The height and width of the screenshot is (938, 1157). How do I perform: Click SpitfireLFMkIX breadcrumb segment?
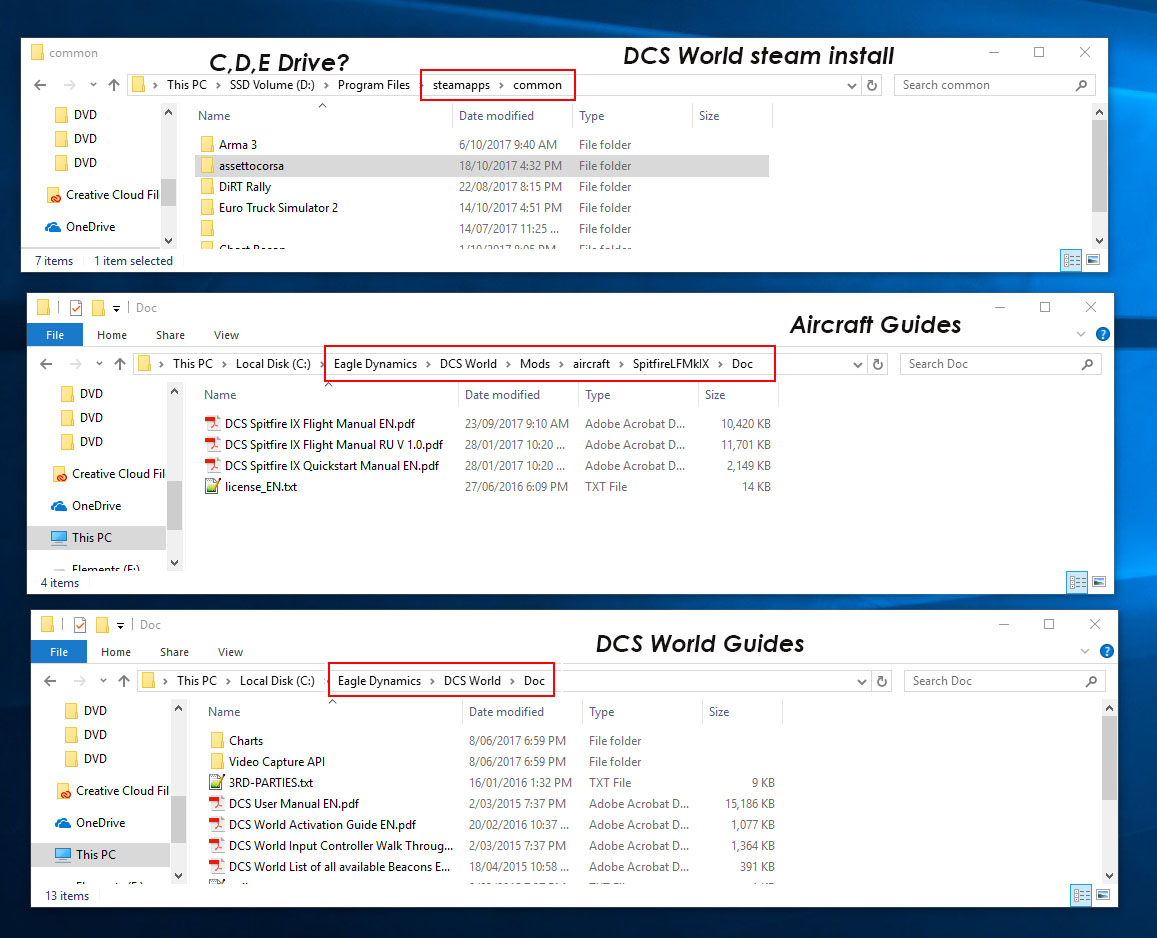[x=671, y=364]
